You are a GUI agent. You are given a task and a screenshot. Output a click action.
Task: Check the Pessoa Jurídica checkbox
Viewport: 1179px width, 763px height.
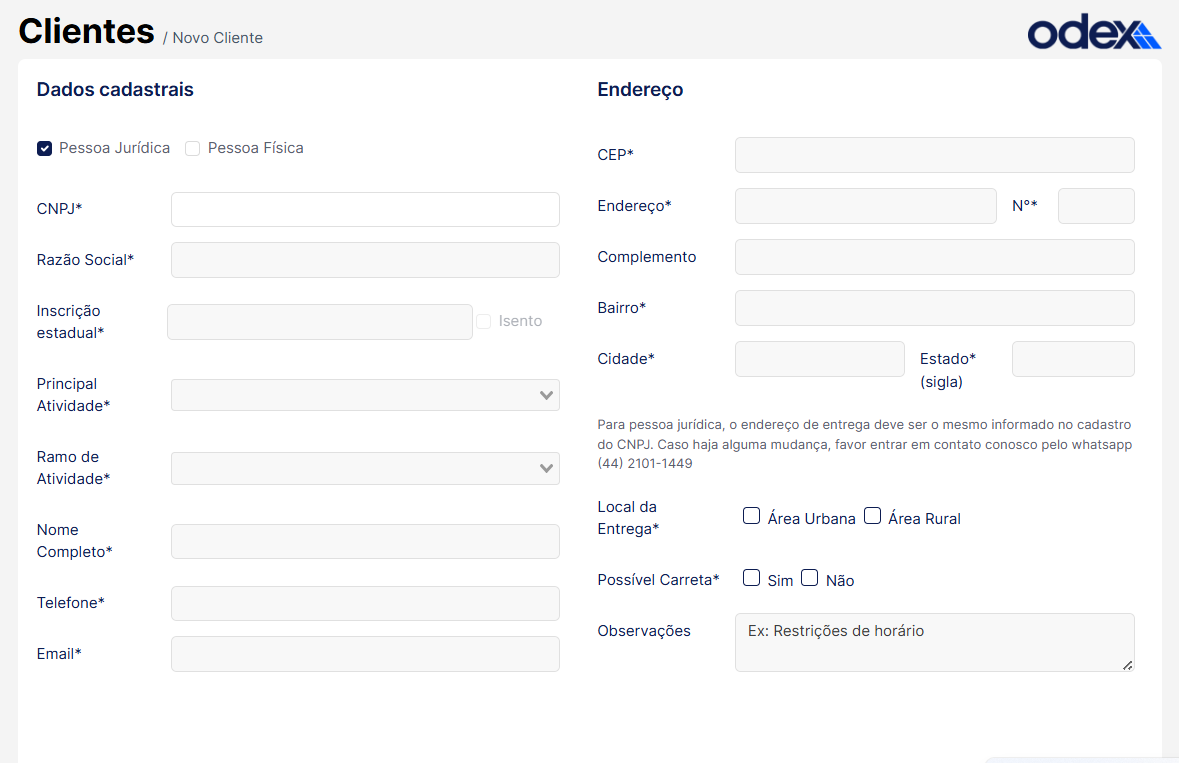(x=44, y=148)
